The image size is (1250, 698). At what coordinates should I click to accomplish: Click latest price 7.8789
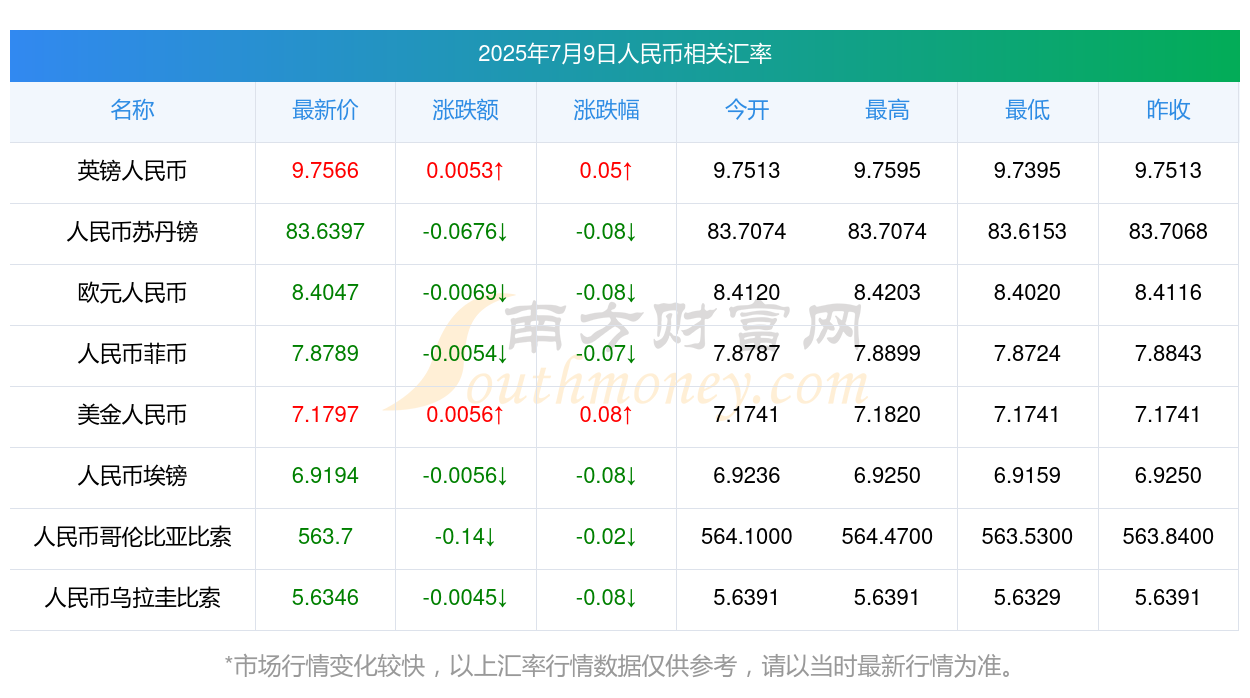(325, 354)
